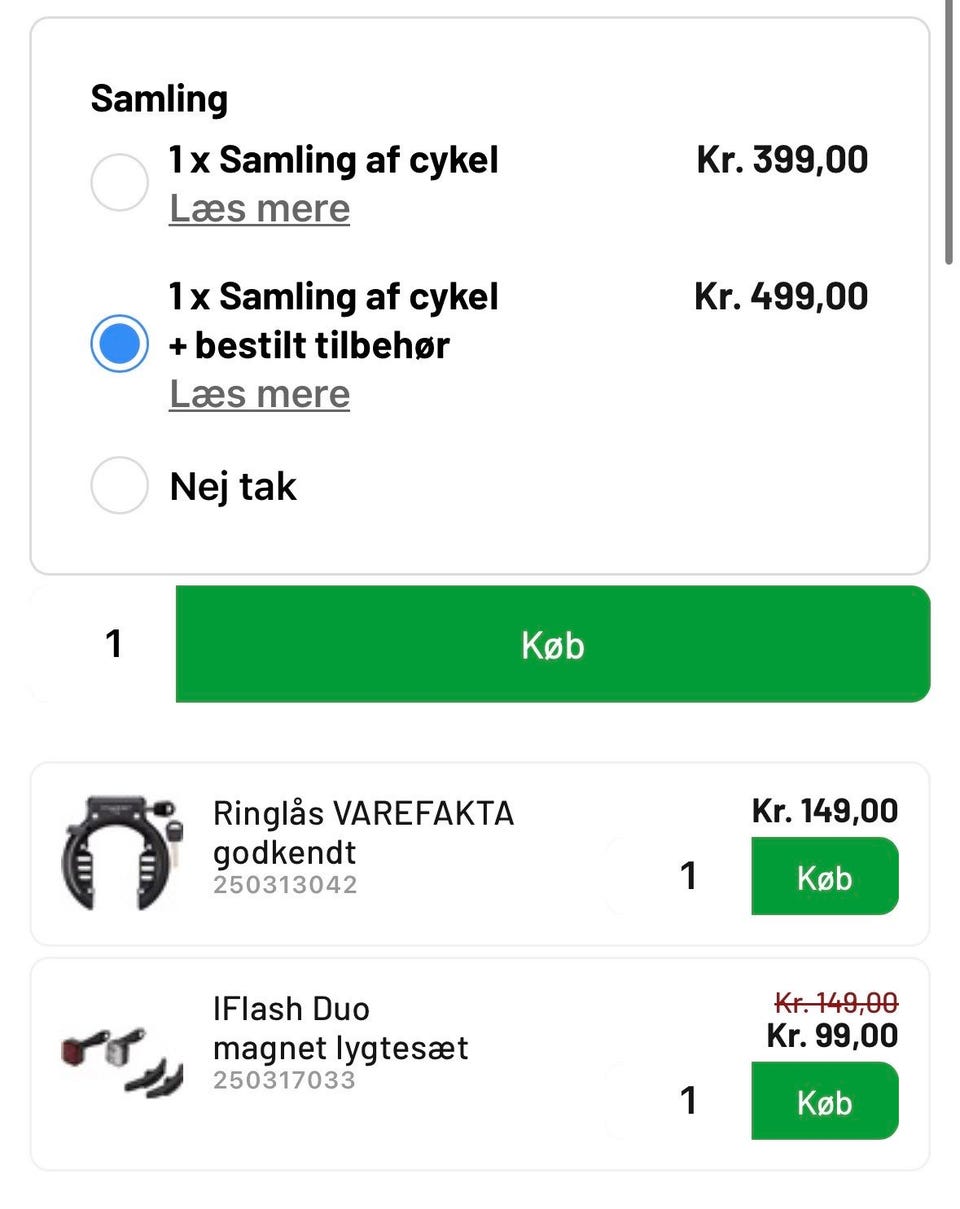Image resolution: width=960 pixels, height=1209 pixels.
Task: Buy the Ringlås VAREFAKTA with its Køb button
Action: [824, 877]
